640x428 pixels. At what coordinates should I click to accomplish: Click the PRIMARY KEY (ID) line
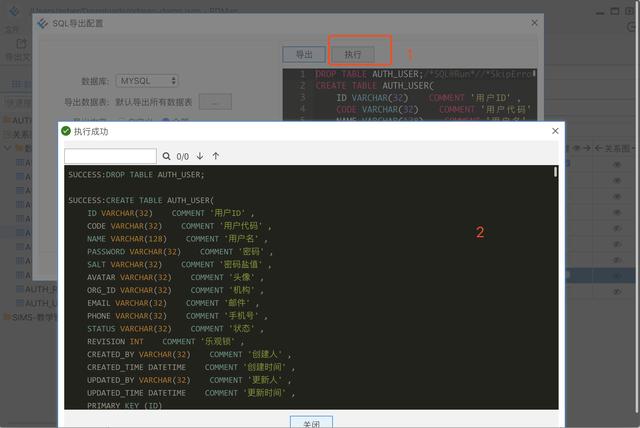pyautogui.click(x=124, y=406)
